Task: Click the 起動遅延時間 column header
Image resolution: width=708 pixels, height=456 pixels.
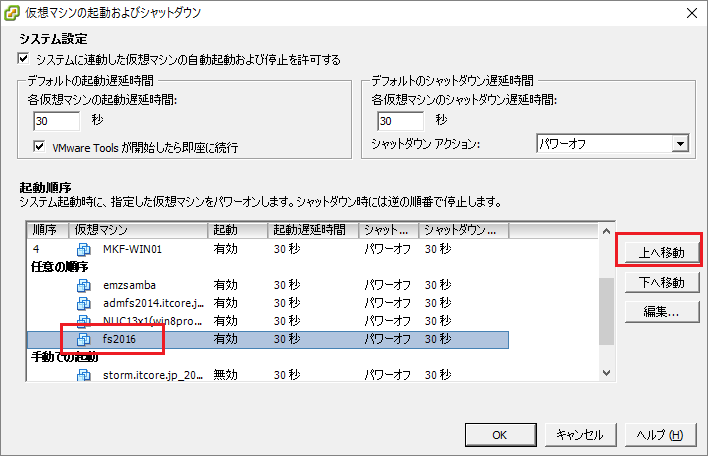Action: [313, 230]
